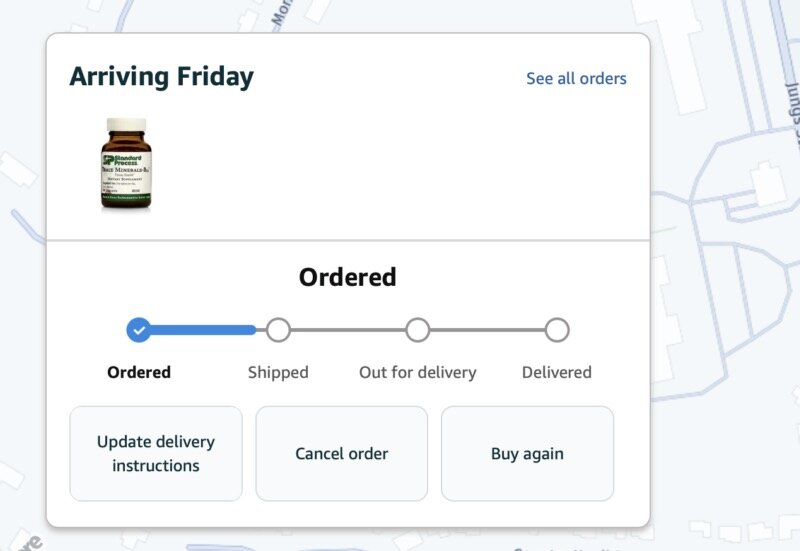Click the Shipped label under tracker
800x551 pixels.
coord(278,372)
